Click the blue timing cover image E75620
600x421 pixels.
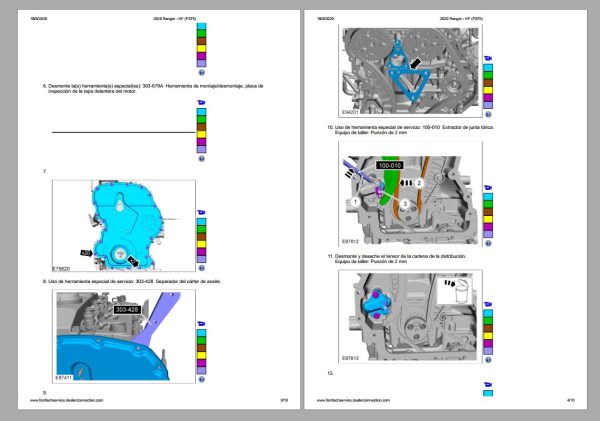pyautogui.click(x=124, y=226)
